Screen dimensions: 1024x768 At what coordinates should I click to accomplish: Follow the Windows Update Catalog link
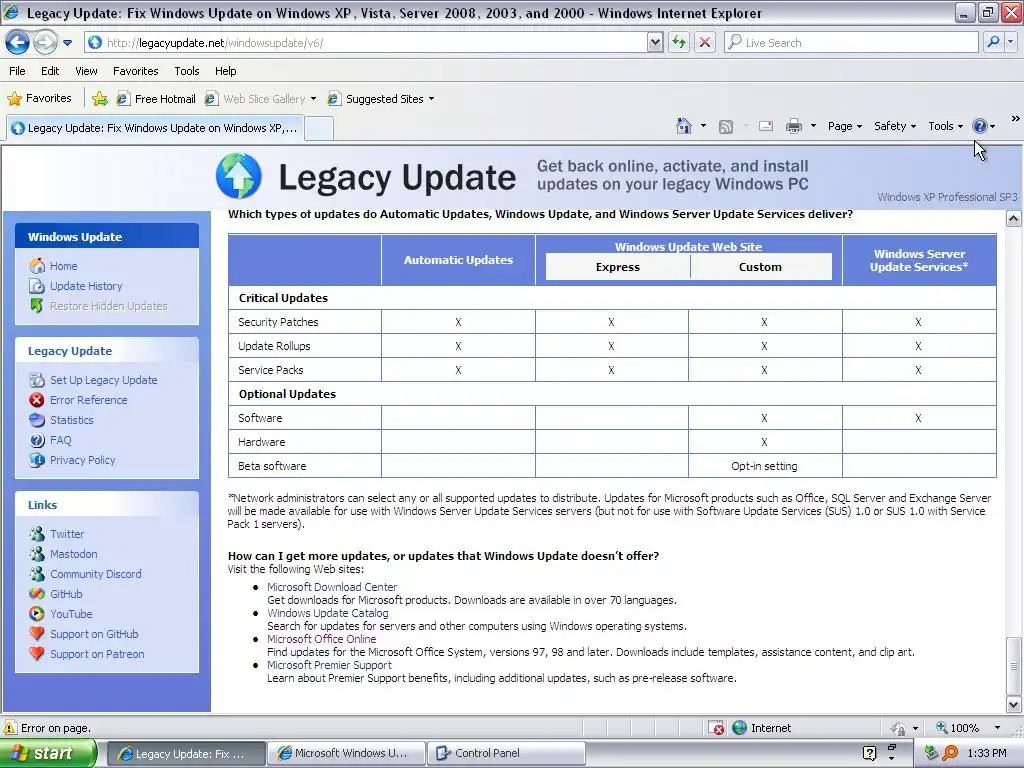point(327,613)
